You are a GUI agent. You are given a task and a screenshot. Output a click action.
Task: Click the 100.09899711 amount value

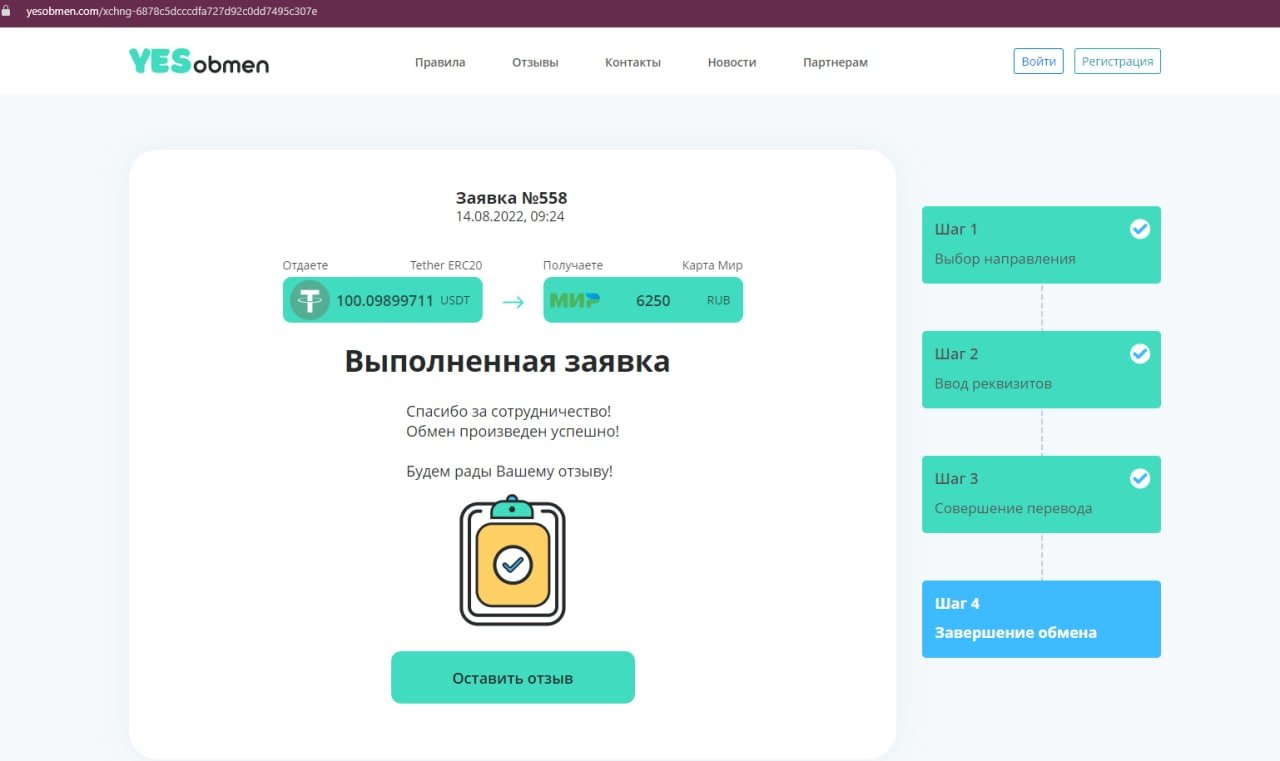pyautogui.click(x=385, y=300)
